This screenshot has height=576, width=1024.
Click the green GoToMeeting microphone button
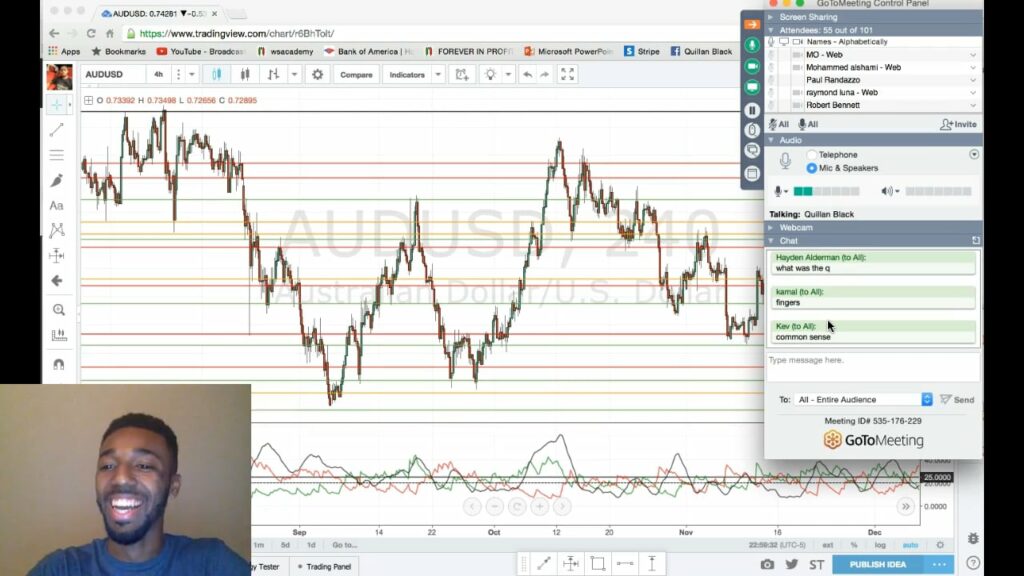click(x=752, y=44)
